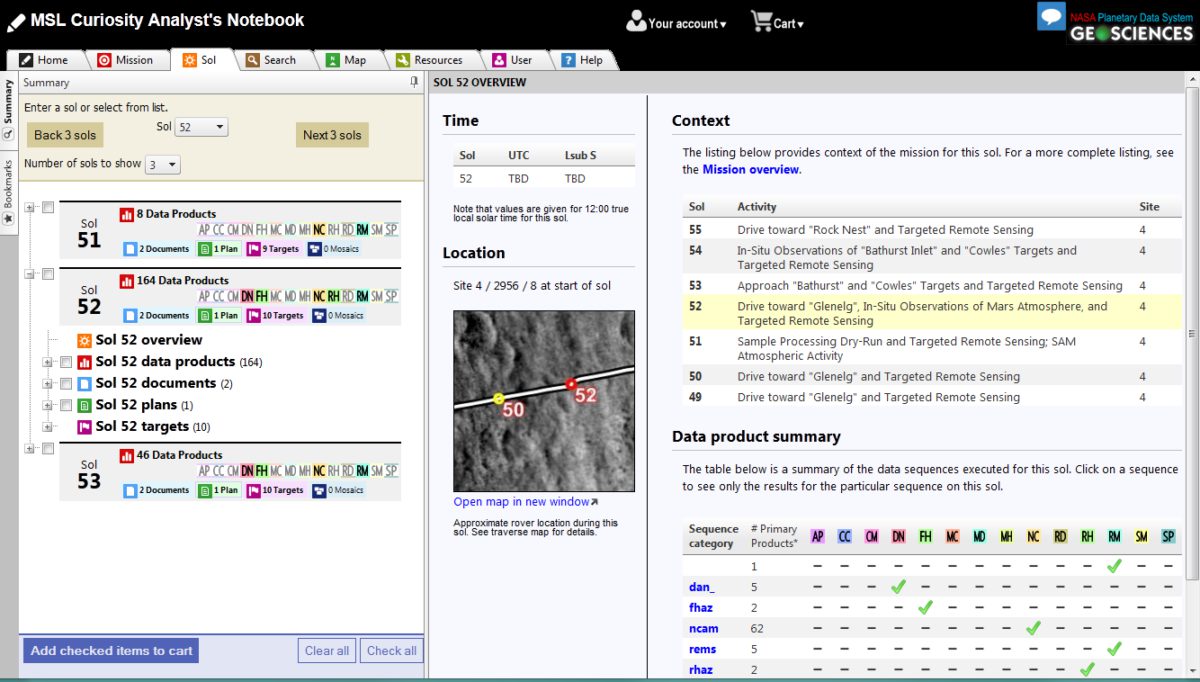Follow the Mission overview link
1200x682 pixels.
click(751, 170)
